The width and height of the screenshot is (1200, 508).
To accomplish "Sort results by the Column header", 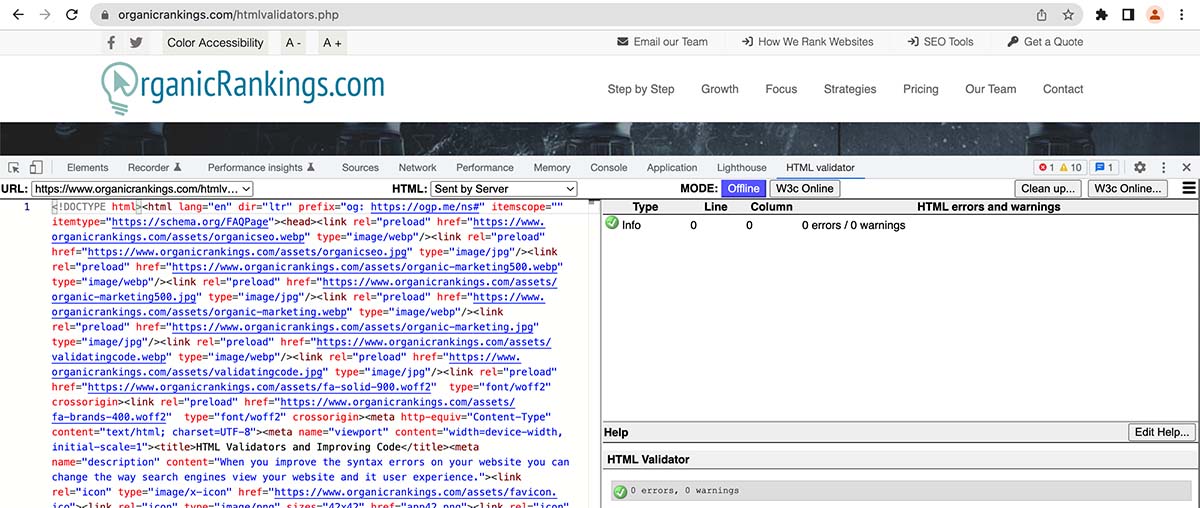I will click(x=771, y=207).
